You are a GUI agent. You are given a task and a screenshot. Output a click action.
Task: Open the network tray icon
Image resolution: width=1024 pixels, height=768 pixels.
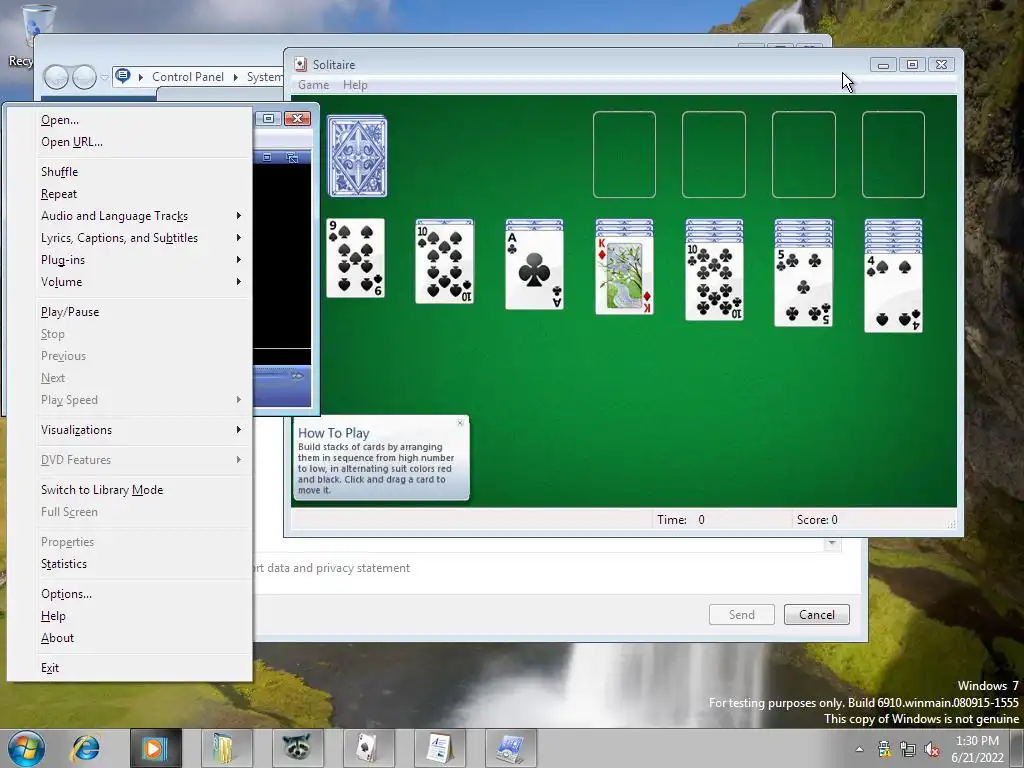pos(908,749)
